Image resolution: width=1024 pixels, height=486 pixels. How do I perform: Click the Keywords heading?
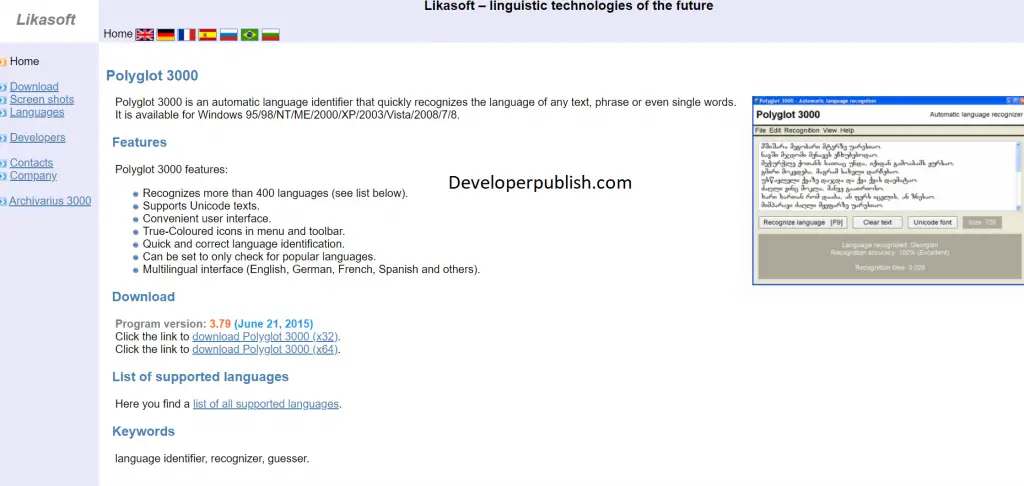coord(144,432)
